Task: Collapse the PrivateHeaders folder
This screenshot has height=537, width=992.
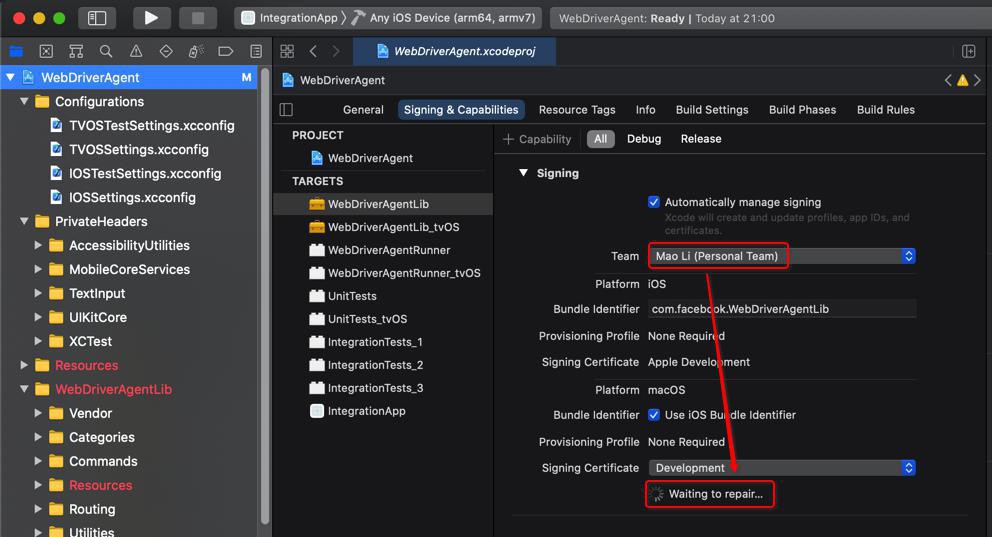Action: tap(24, 221)
